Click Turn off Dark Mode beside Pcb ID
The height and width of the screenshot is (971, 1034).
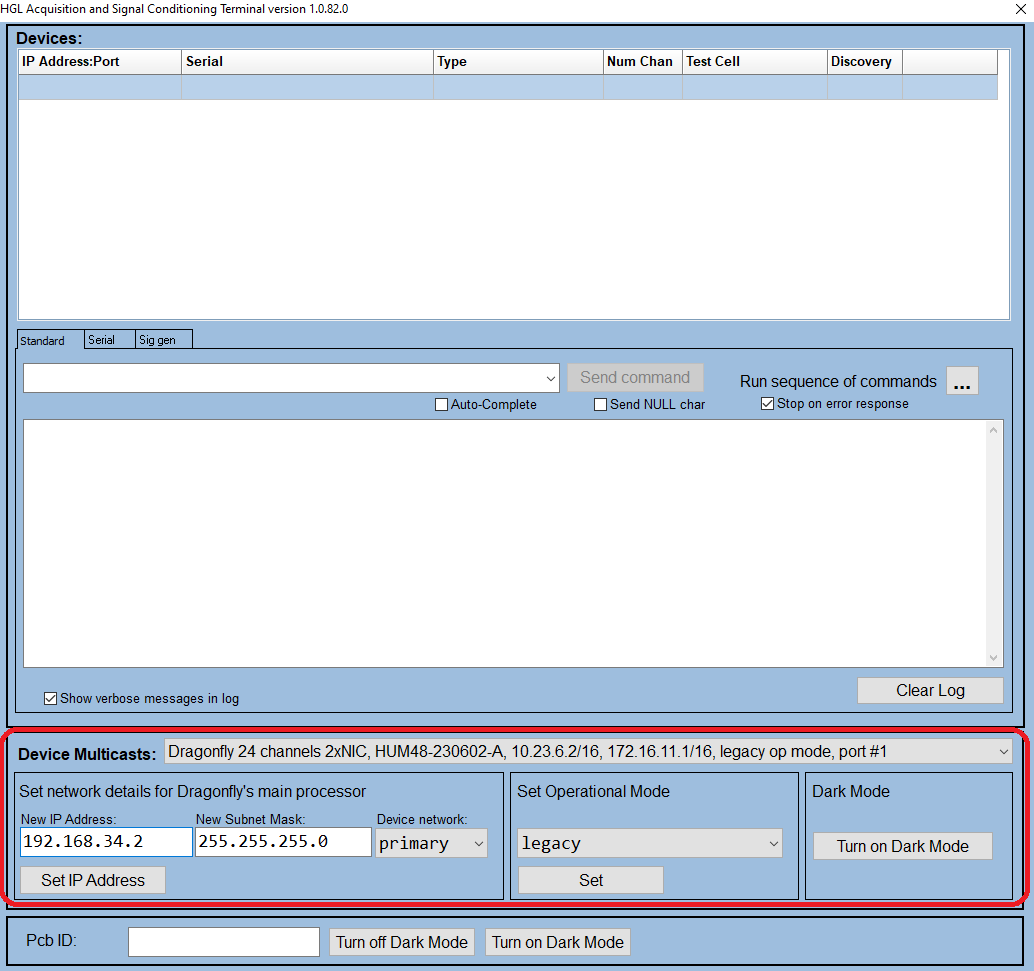[402, 942]
